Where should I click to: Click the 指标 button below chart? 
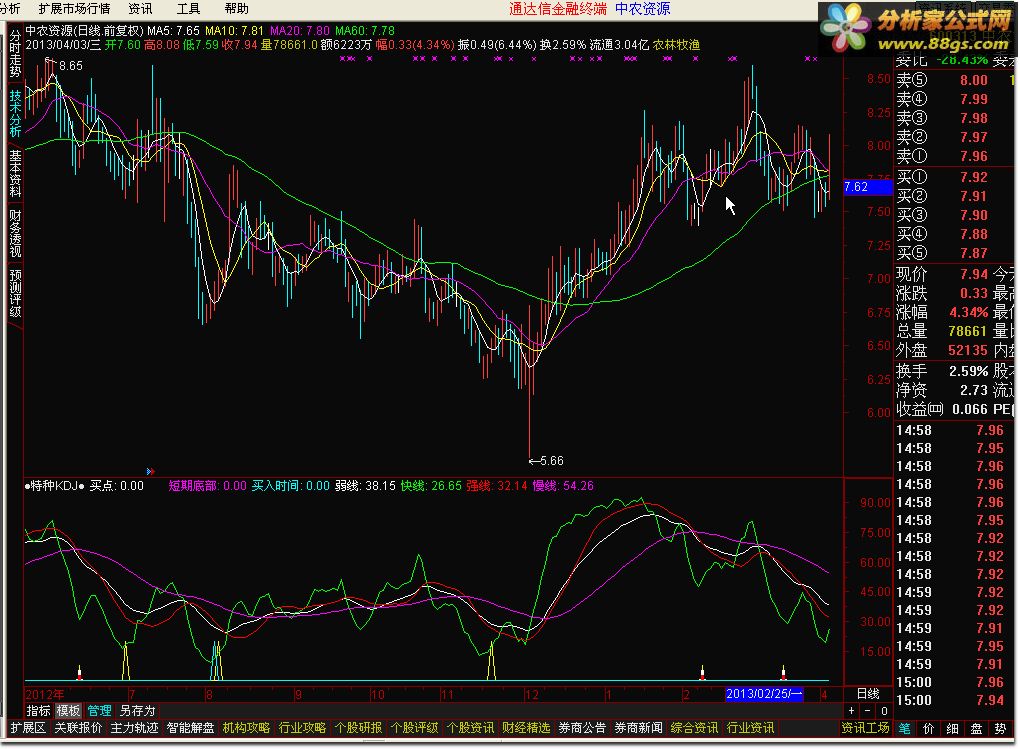tap(38, 711)
